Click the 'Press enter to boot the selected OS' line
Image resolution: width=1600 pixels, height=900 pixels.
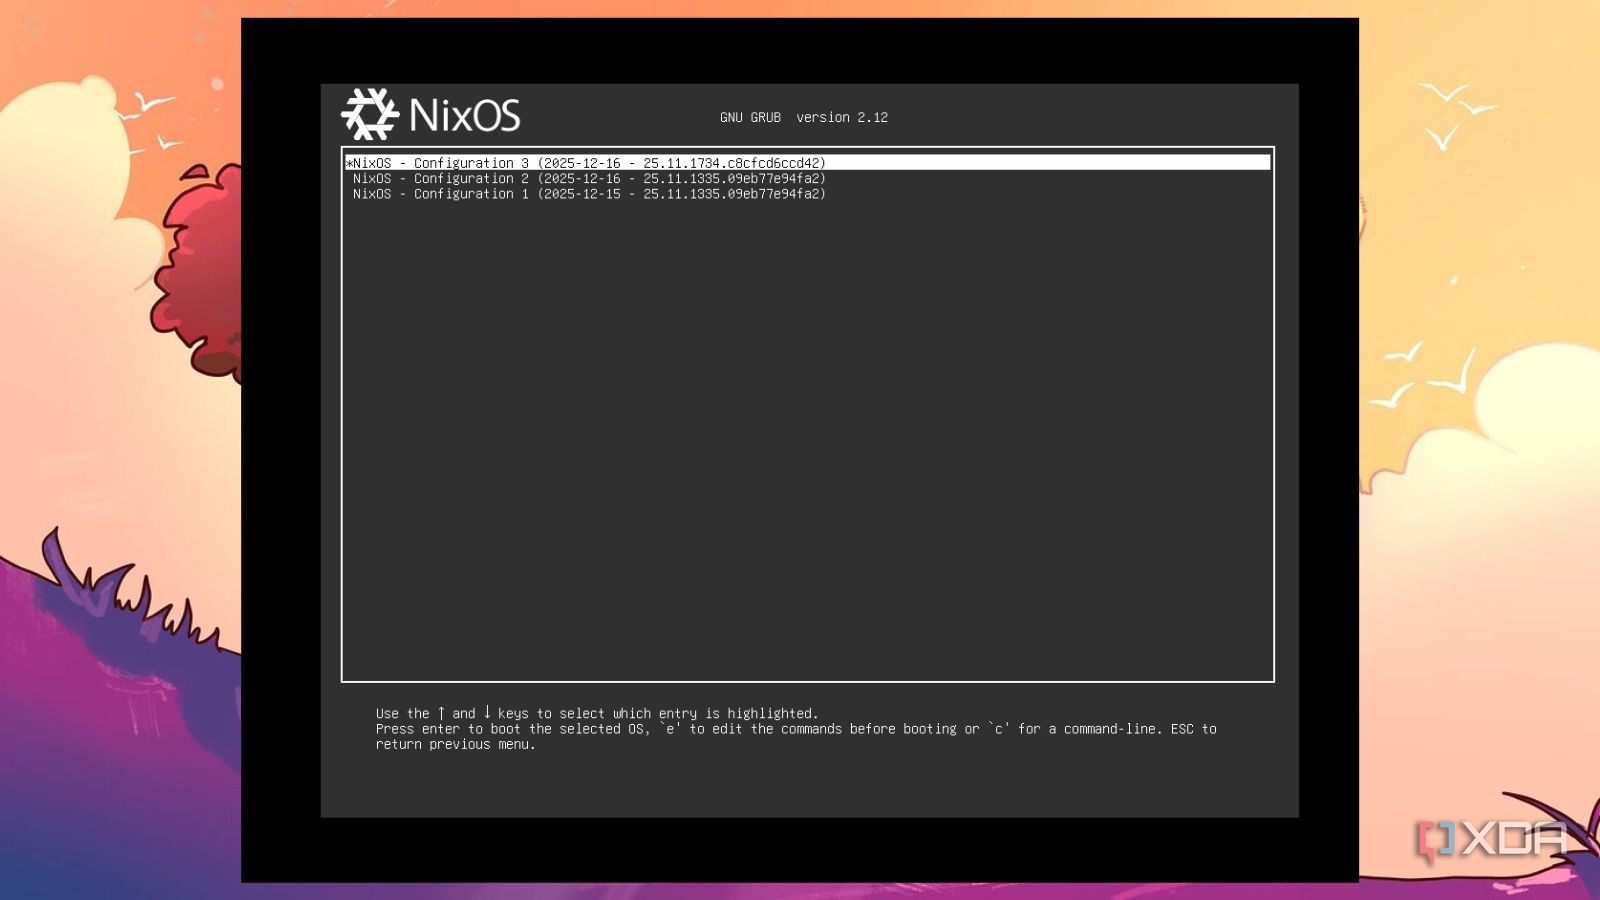coord(796,729)
